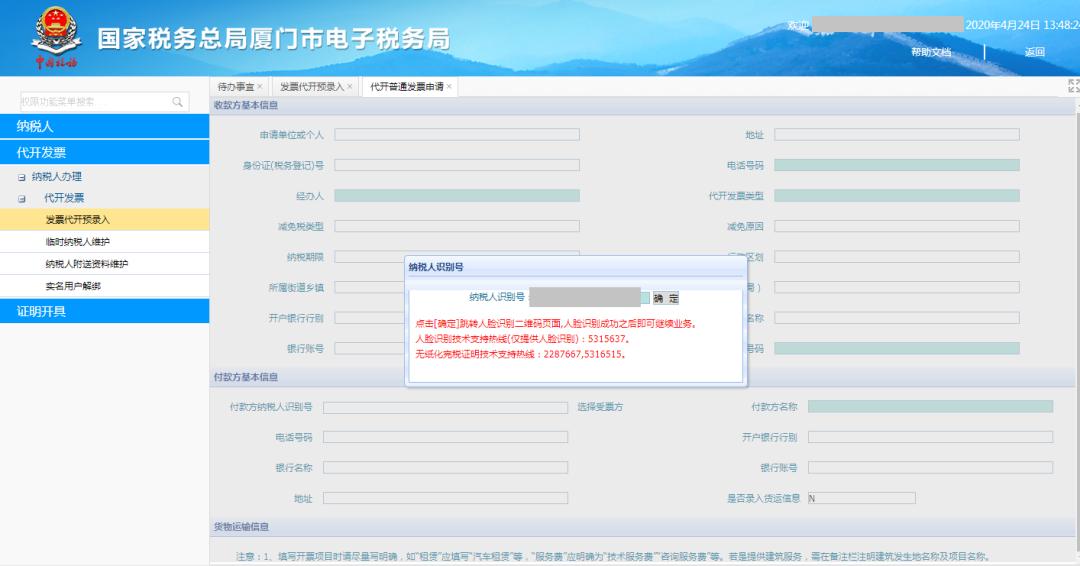Select 临时纳税人维护 in the sidebar
The width and height of the screenshot is (1080, 566).
point(105,242)
